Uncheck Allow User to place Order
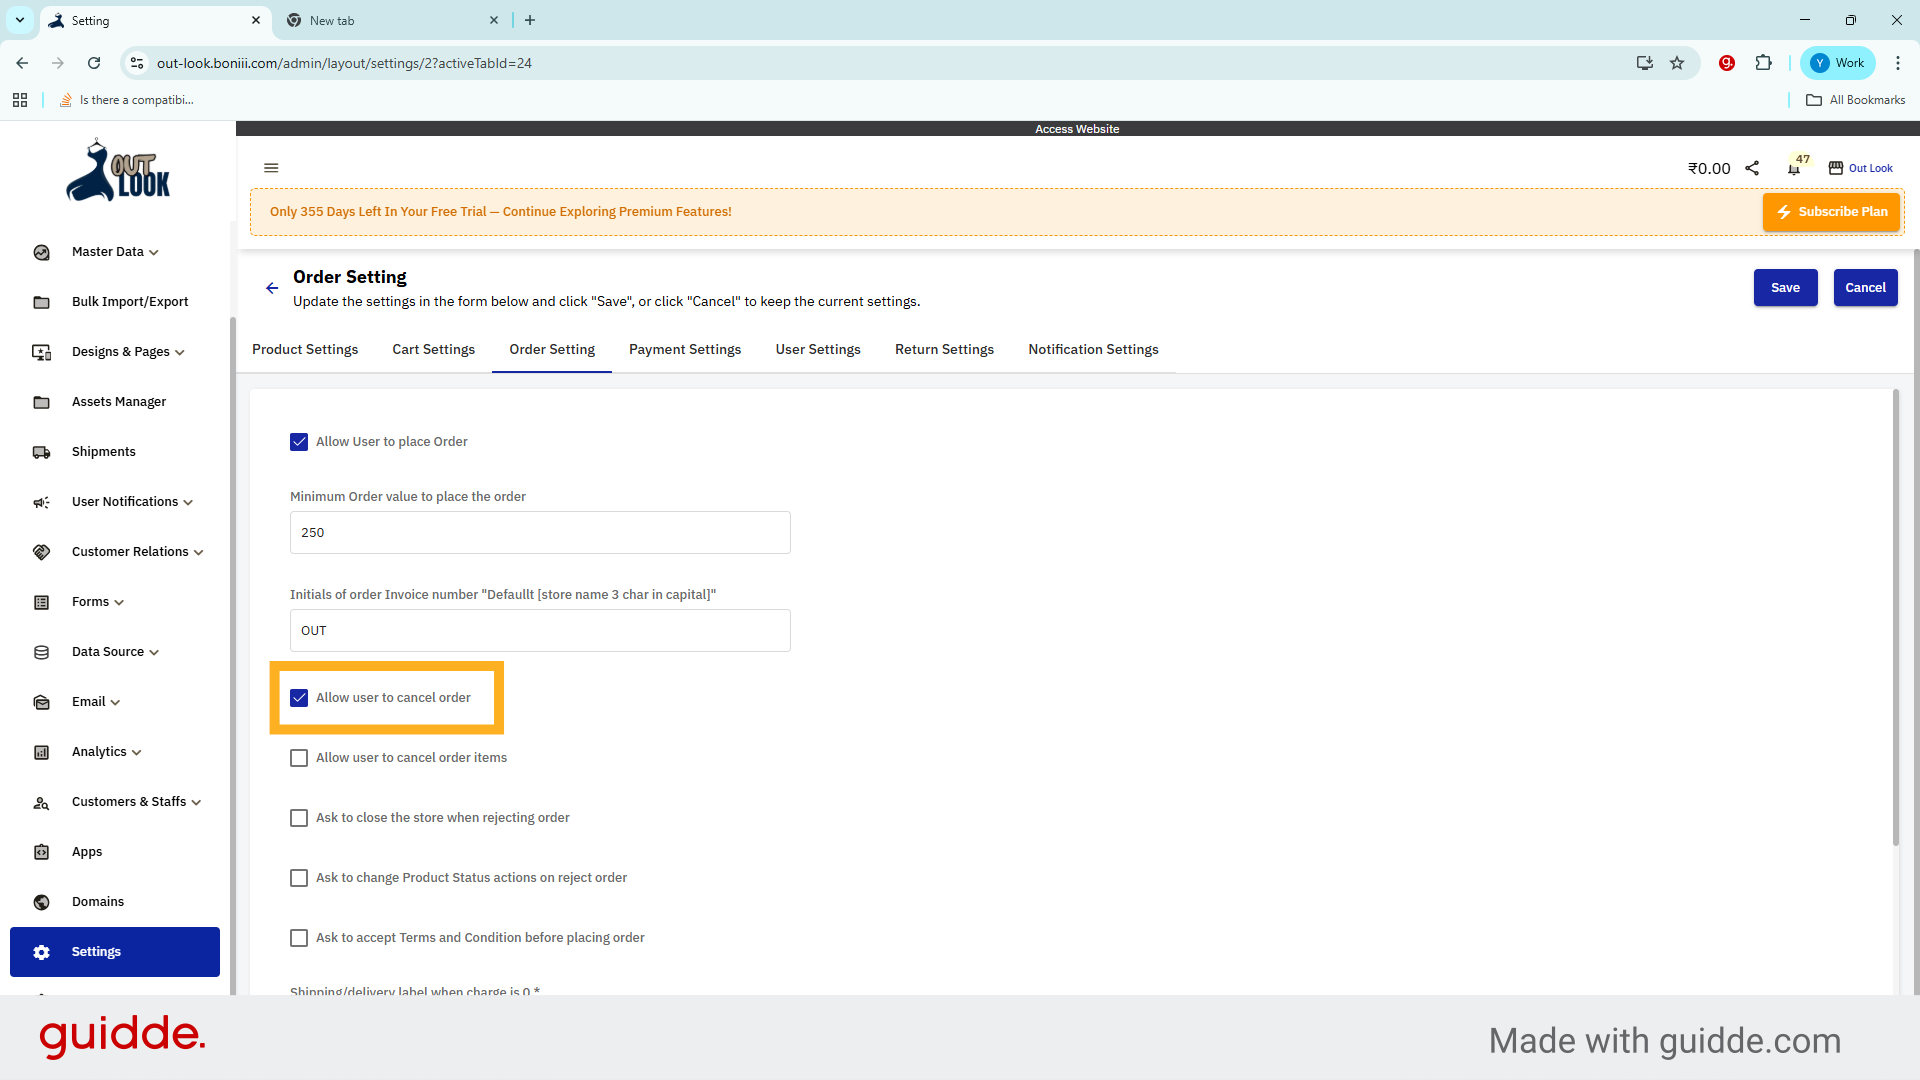The height and width of the screenshot is (1080, 1920). (x=298, y=441)
